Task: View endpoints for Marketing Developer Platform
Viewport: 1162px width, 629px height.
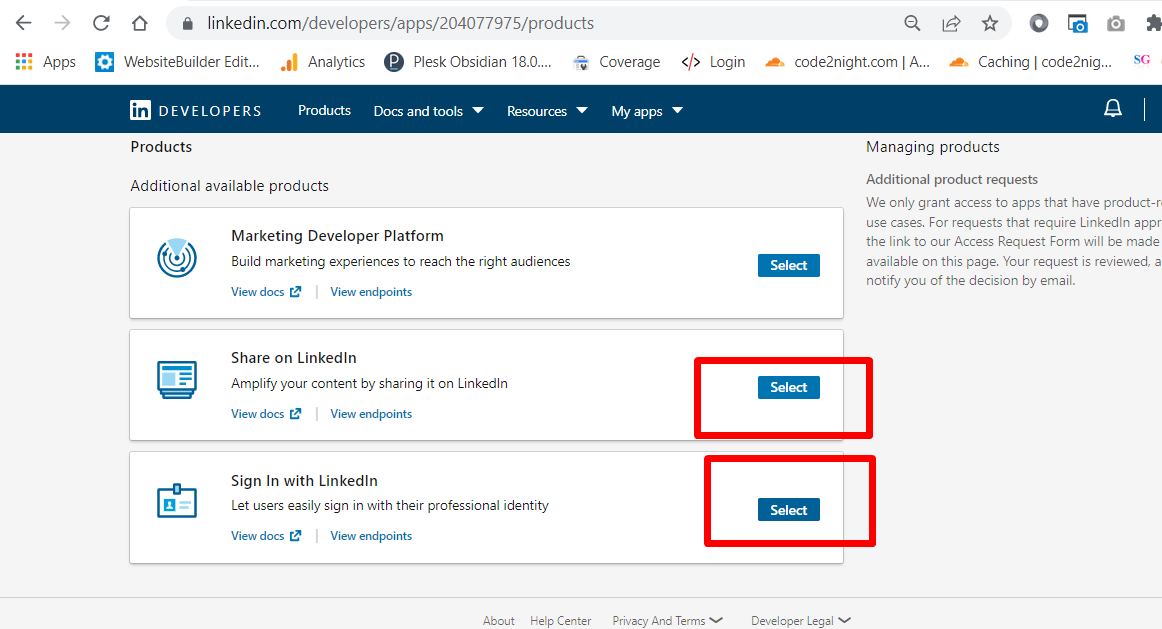Action: [371, 292]
